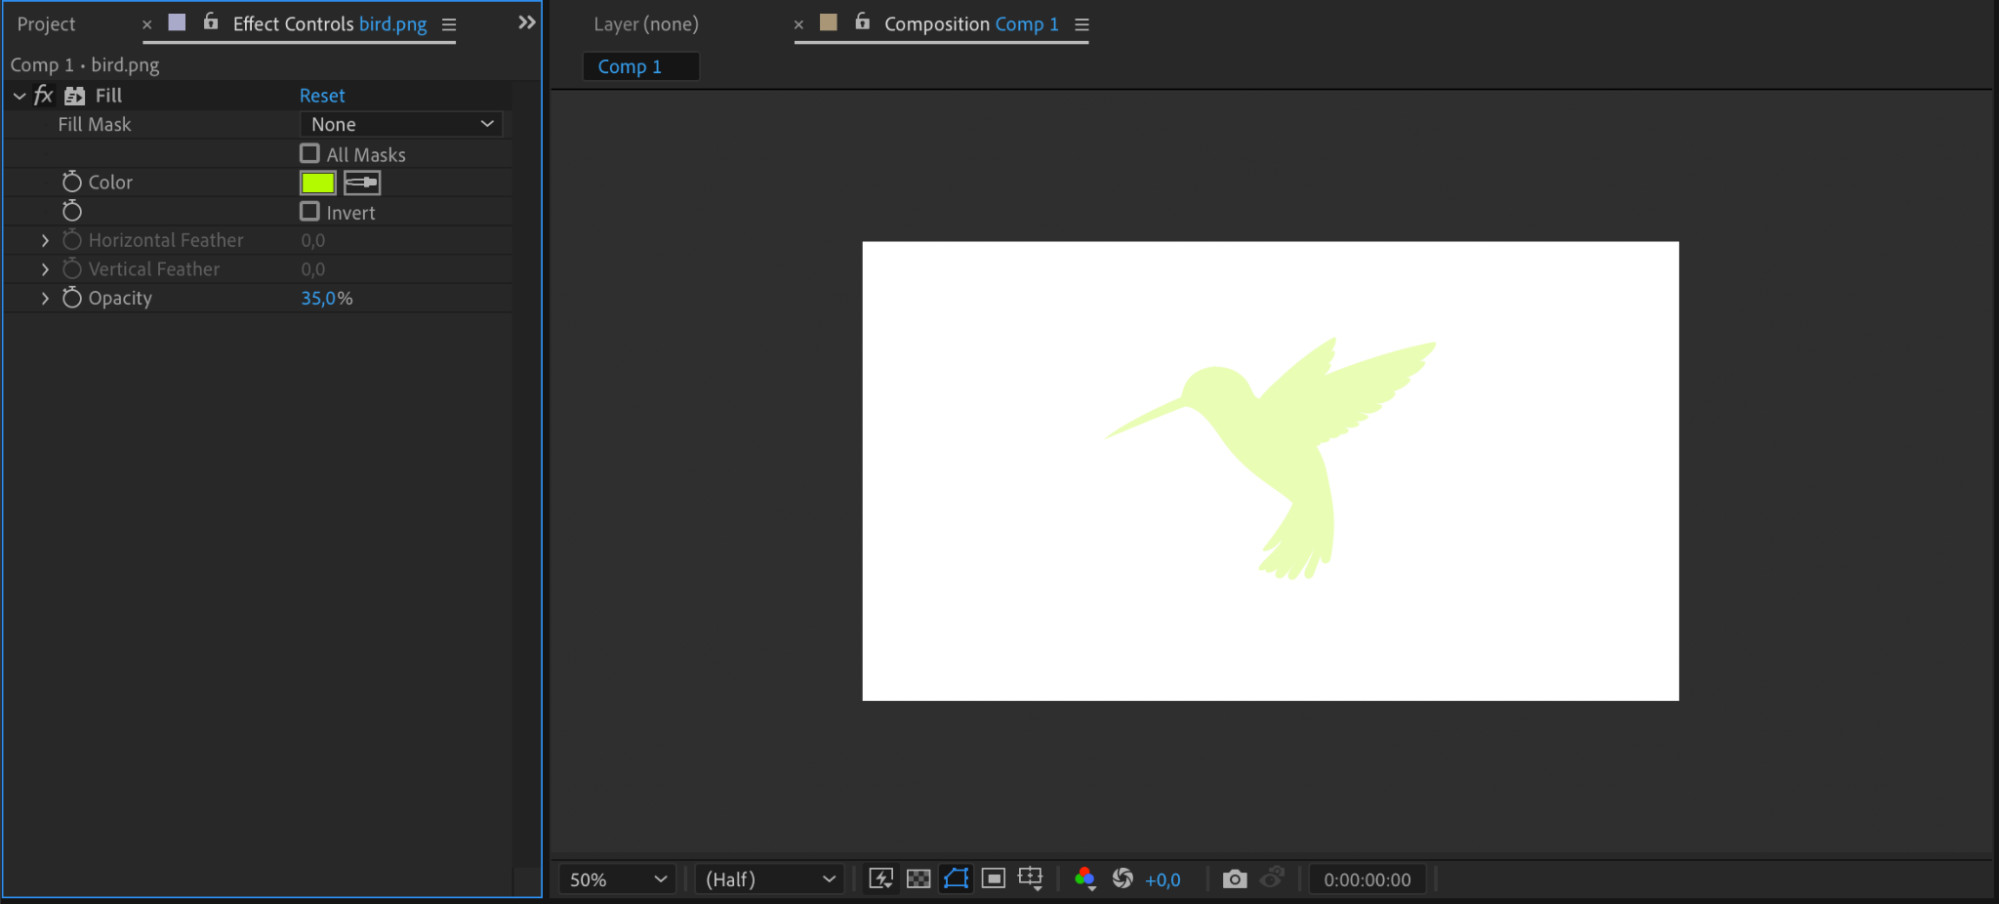Click the green Color swatch
The image size is (1999, 904).
coord(318,183)
